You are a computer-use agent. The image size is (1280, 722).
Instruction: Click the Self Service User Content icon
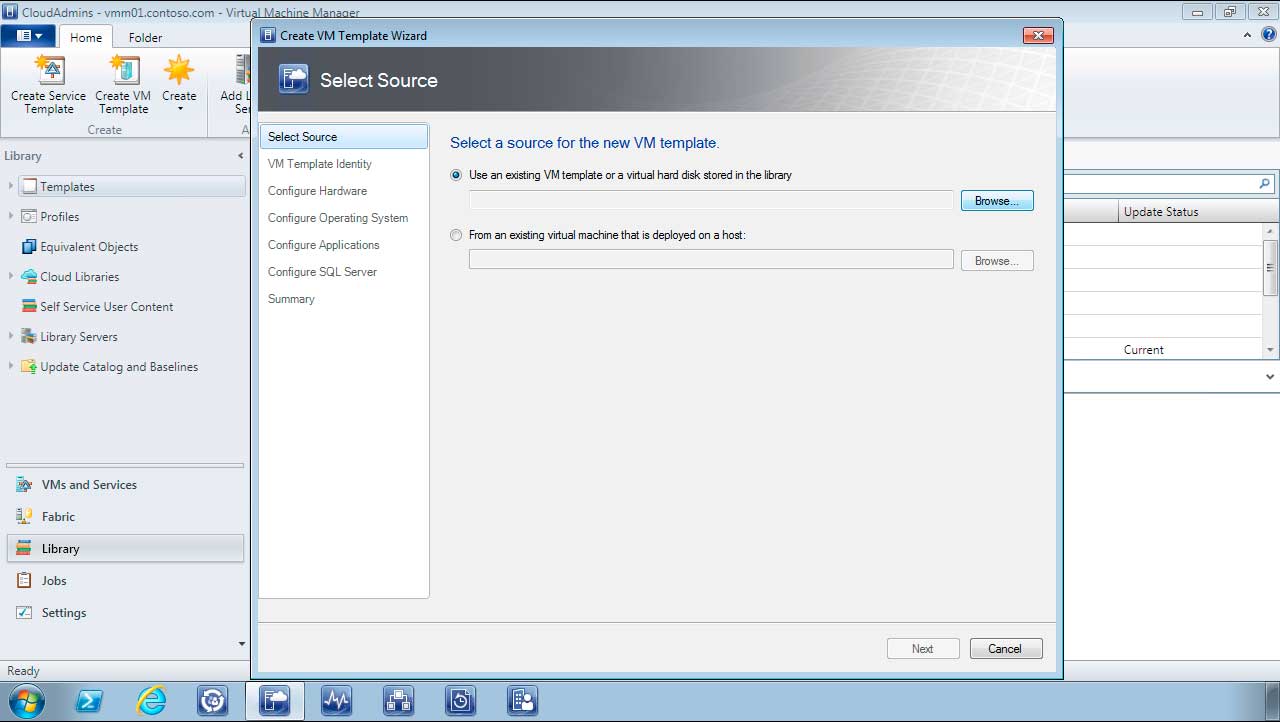(x=29, y=306)
